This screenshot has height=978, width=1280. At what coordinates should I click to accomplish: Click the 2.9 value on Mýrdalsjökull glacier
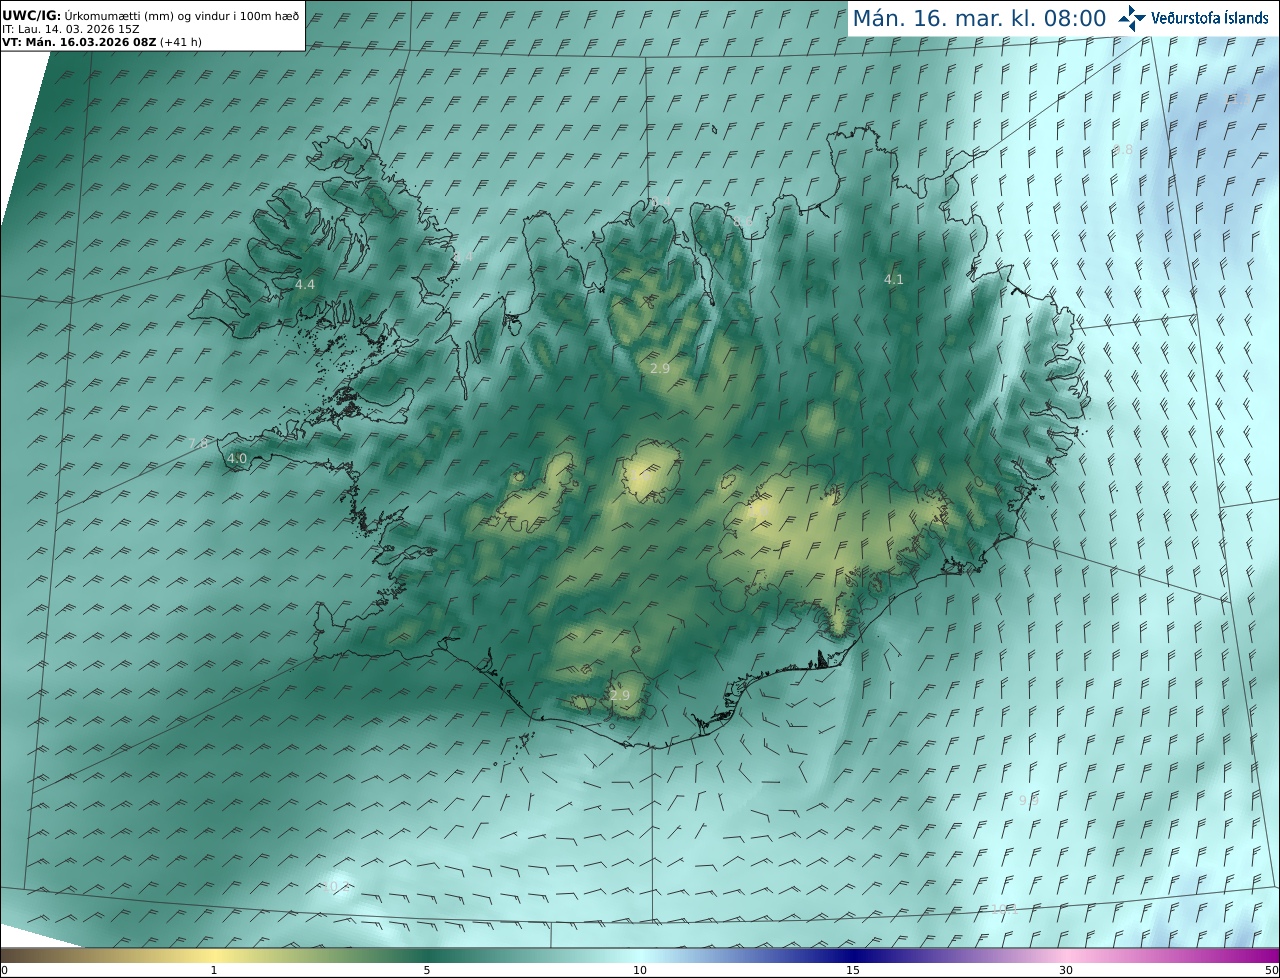pos(620,696)
